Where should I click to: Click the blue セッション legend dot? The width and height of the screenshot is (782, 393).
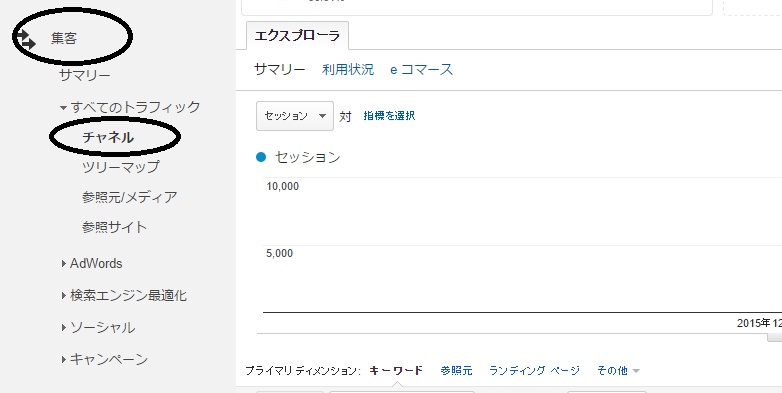(x=261, y=158)
